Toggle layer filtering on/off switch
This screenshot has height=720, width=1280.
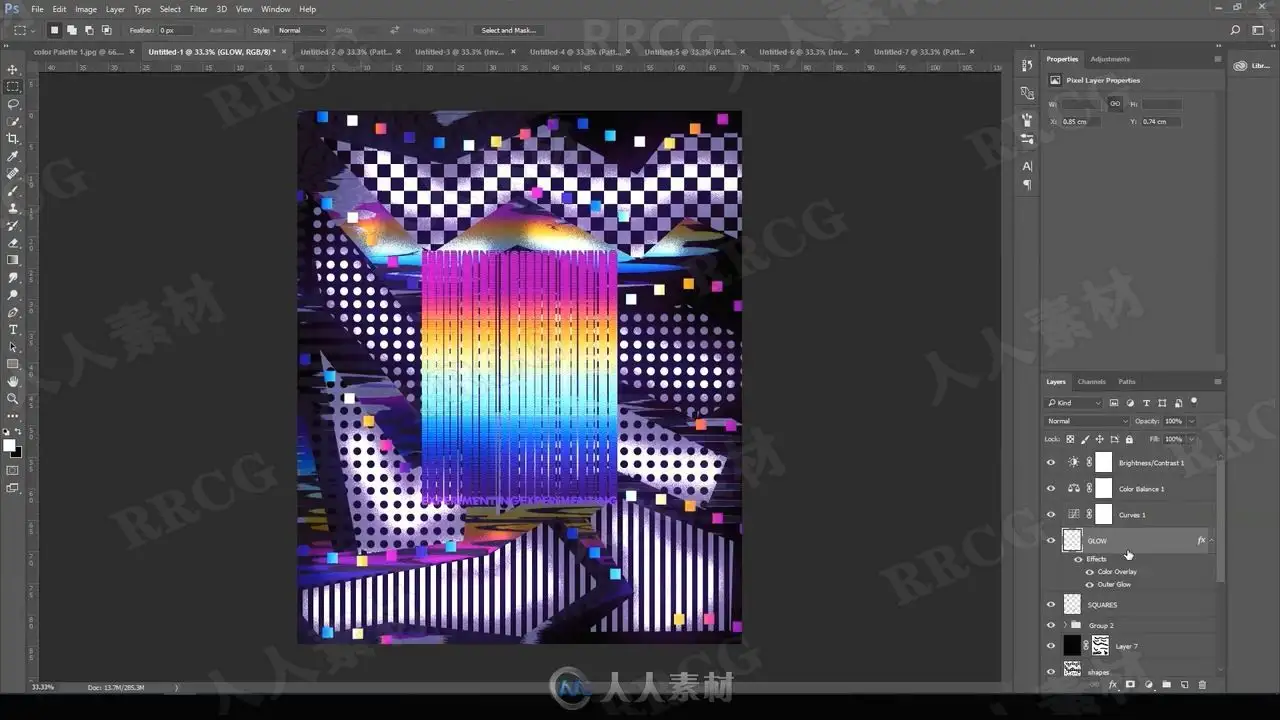pyautogui.click(x=1193, y=402)
